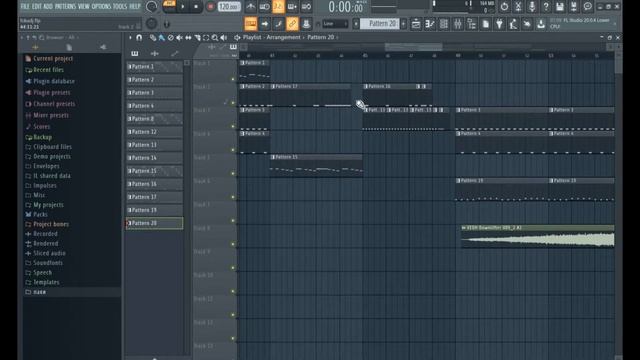Viewport: 640px width, 360px height.
Task: Select Pattern 15 in the picker list
Action: click(155, 171)
